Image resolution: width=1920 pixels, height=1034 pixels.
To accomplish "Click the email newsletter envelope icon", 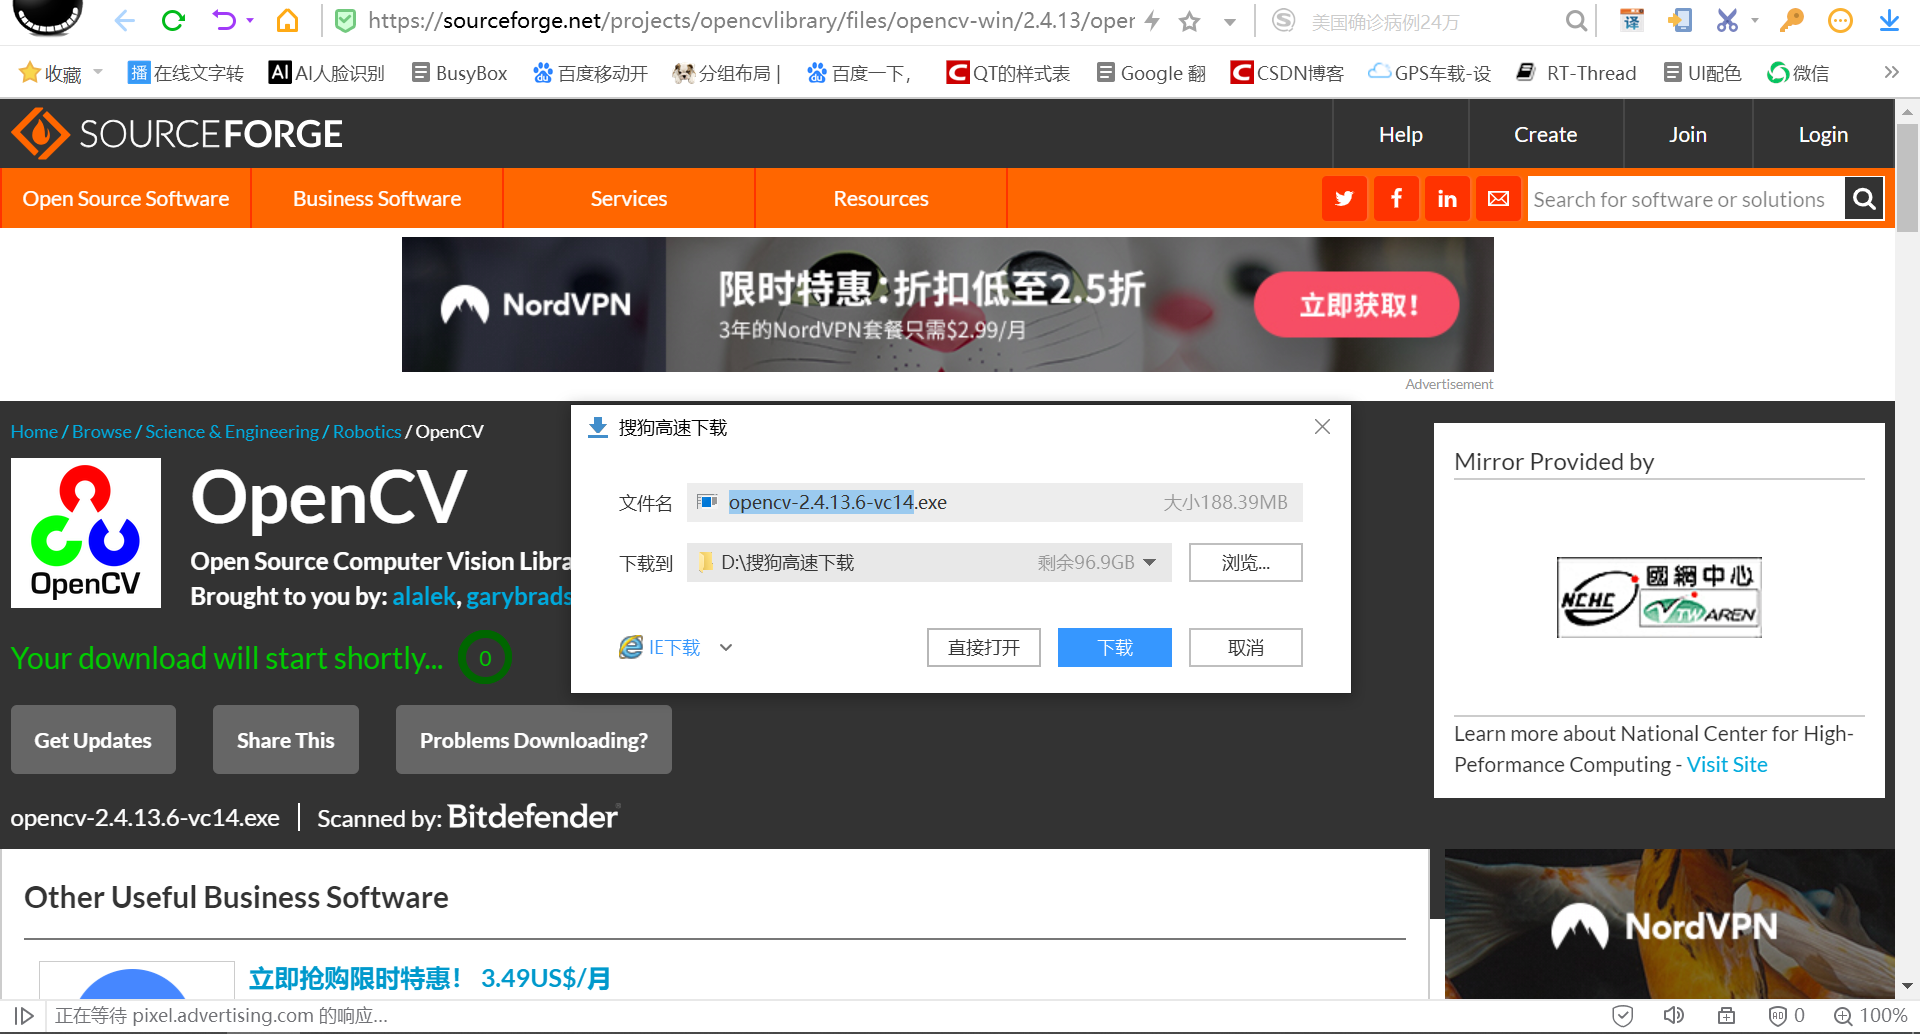I will coord(1498,199).
